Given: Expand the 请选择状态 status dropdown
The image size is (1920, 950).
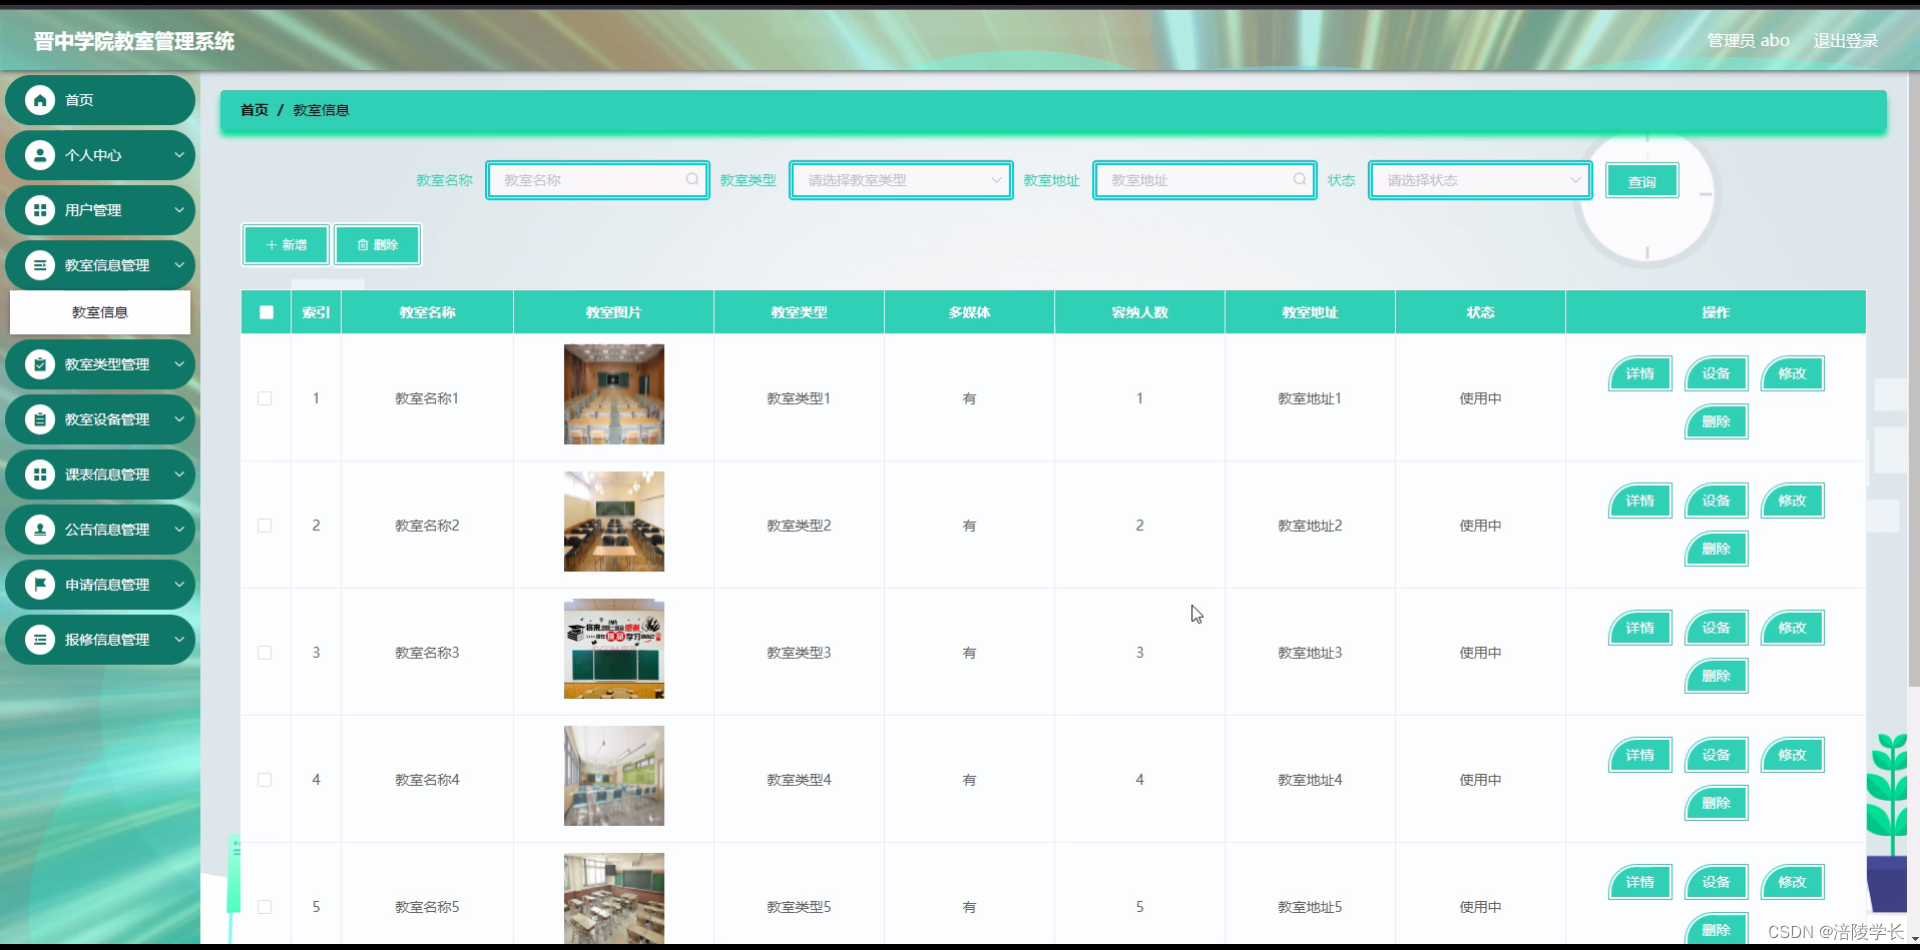Looking at the screenshot, I should click(1479, 180).
